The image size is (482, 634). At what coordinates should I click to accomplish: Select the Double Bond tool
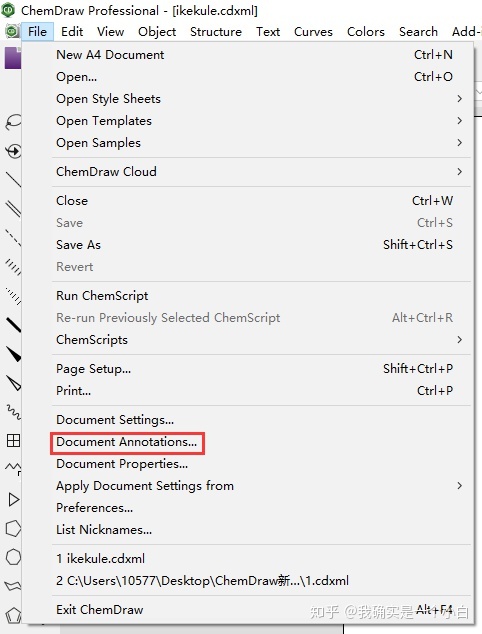click(13, 209)
